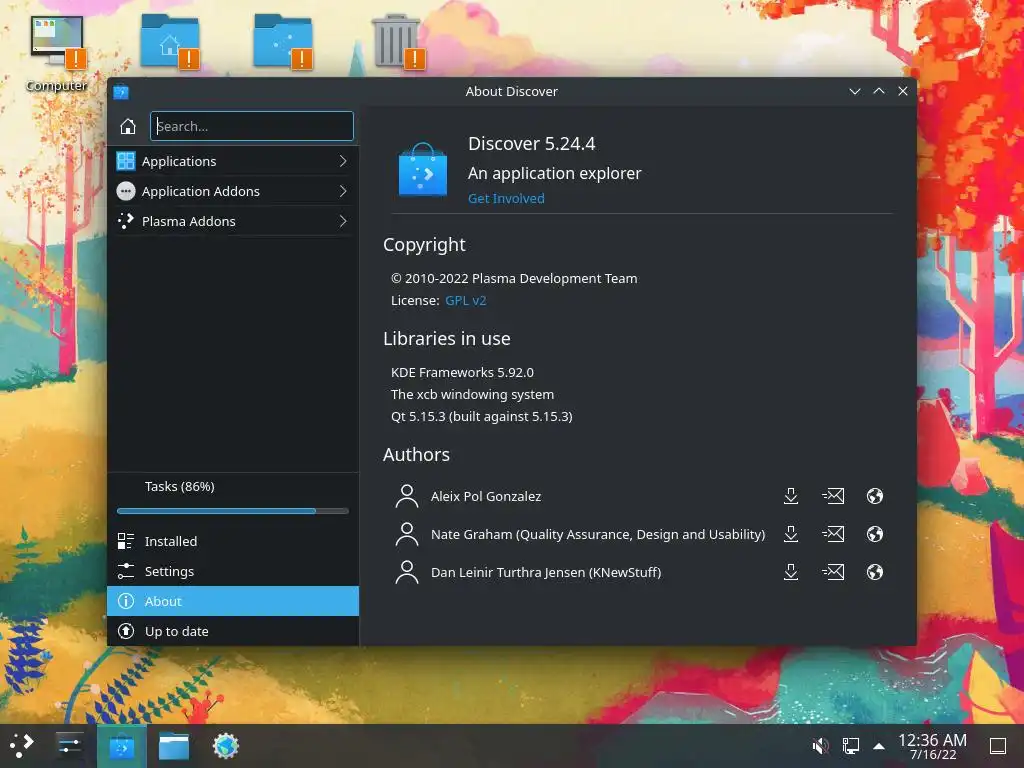Click the tasks progress bar
The image size is (1024, 768).
[x=232, y=511]
